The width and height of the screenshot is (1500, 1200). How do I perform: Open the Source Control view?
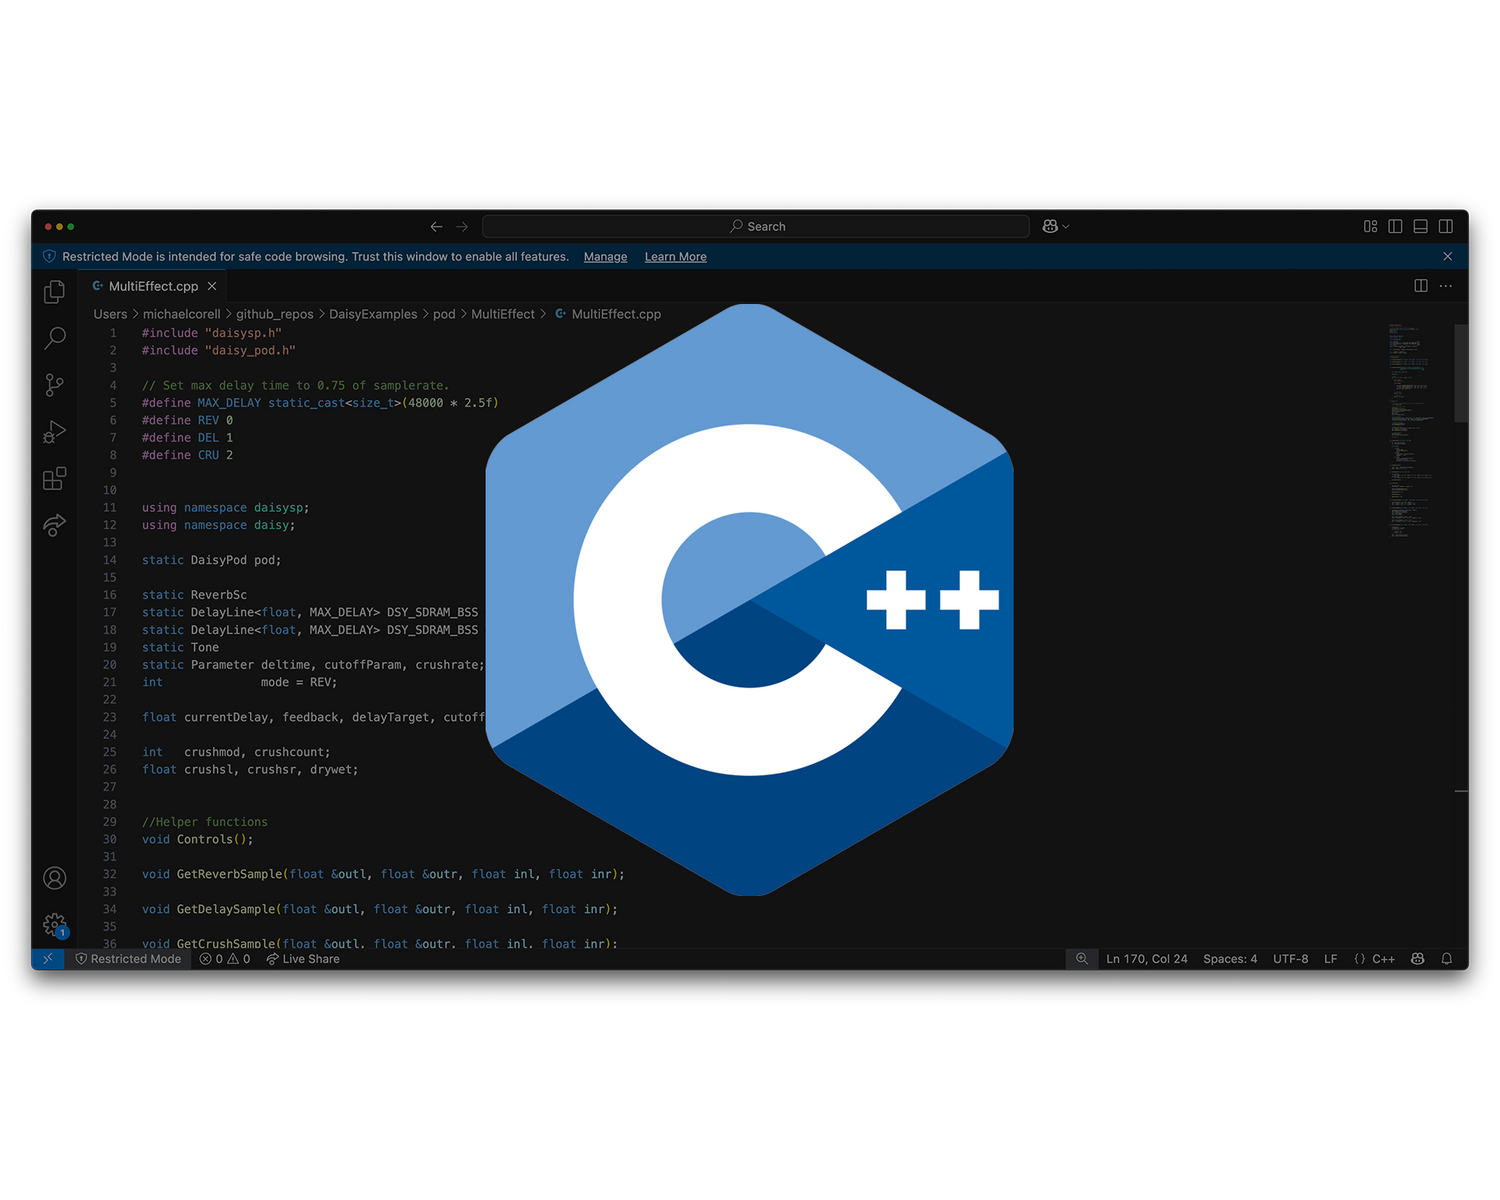55,385
